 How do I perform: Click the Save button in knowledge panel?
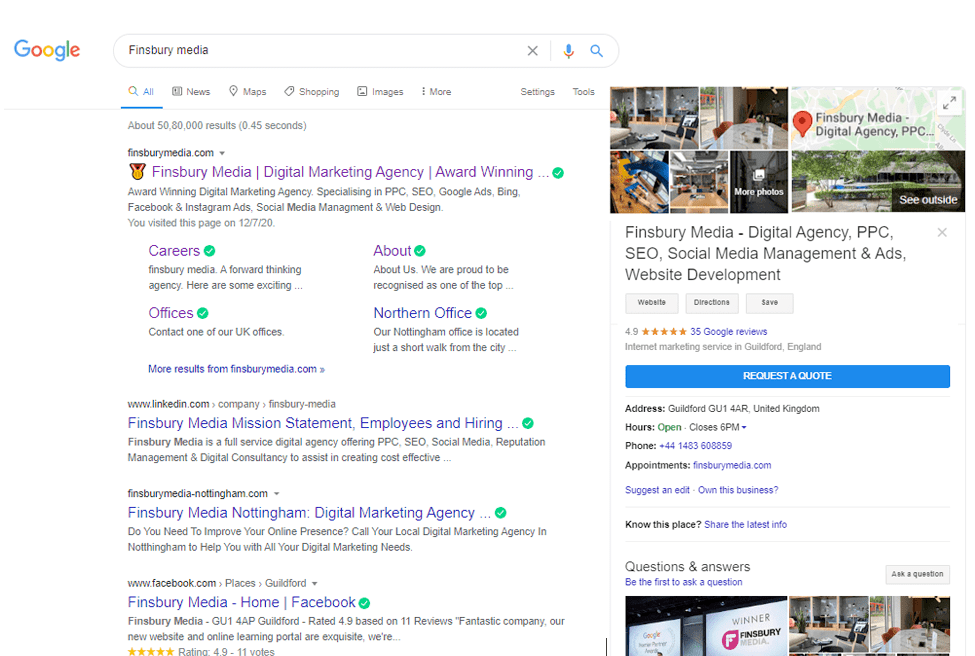[770, 303]
